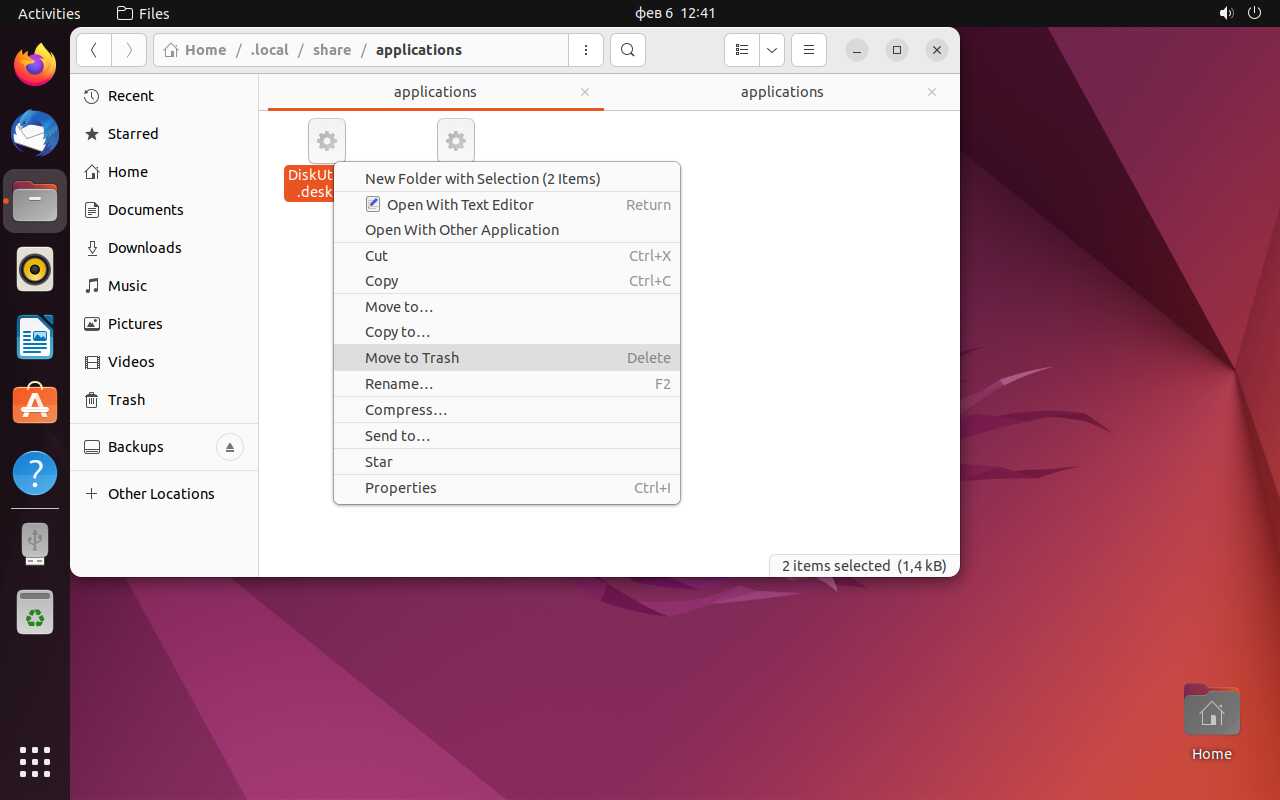Screen dimensions: 1280x800
Task: Open the Files app menu in top bar
Action: coord(143,13)
